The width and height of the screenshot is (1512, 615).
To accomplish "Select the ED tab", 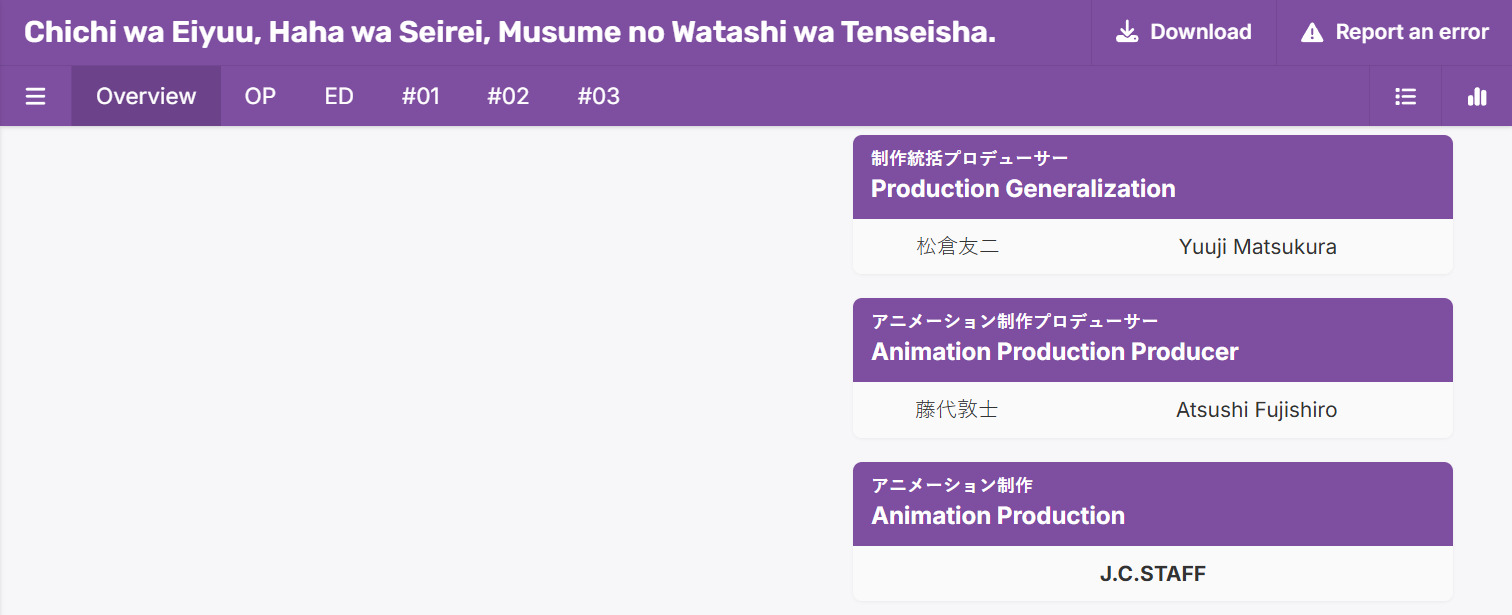I will pos(339,97).
